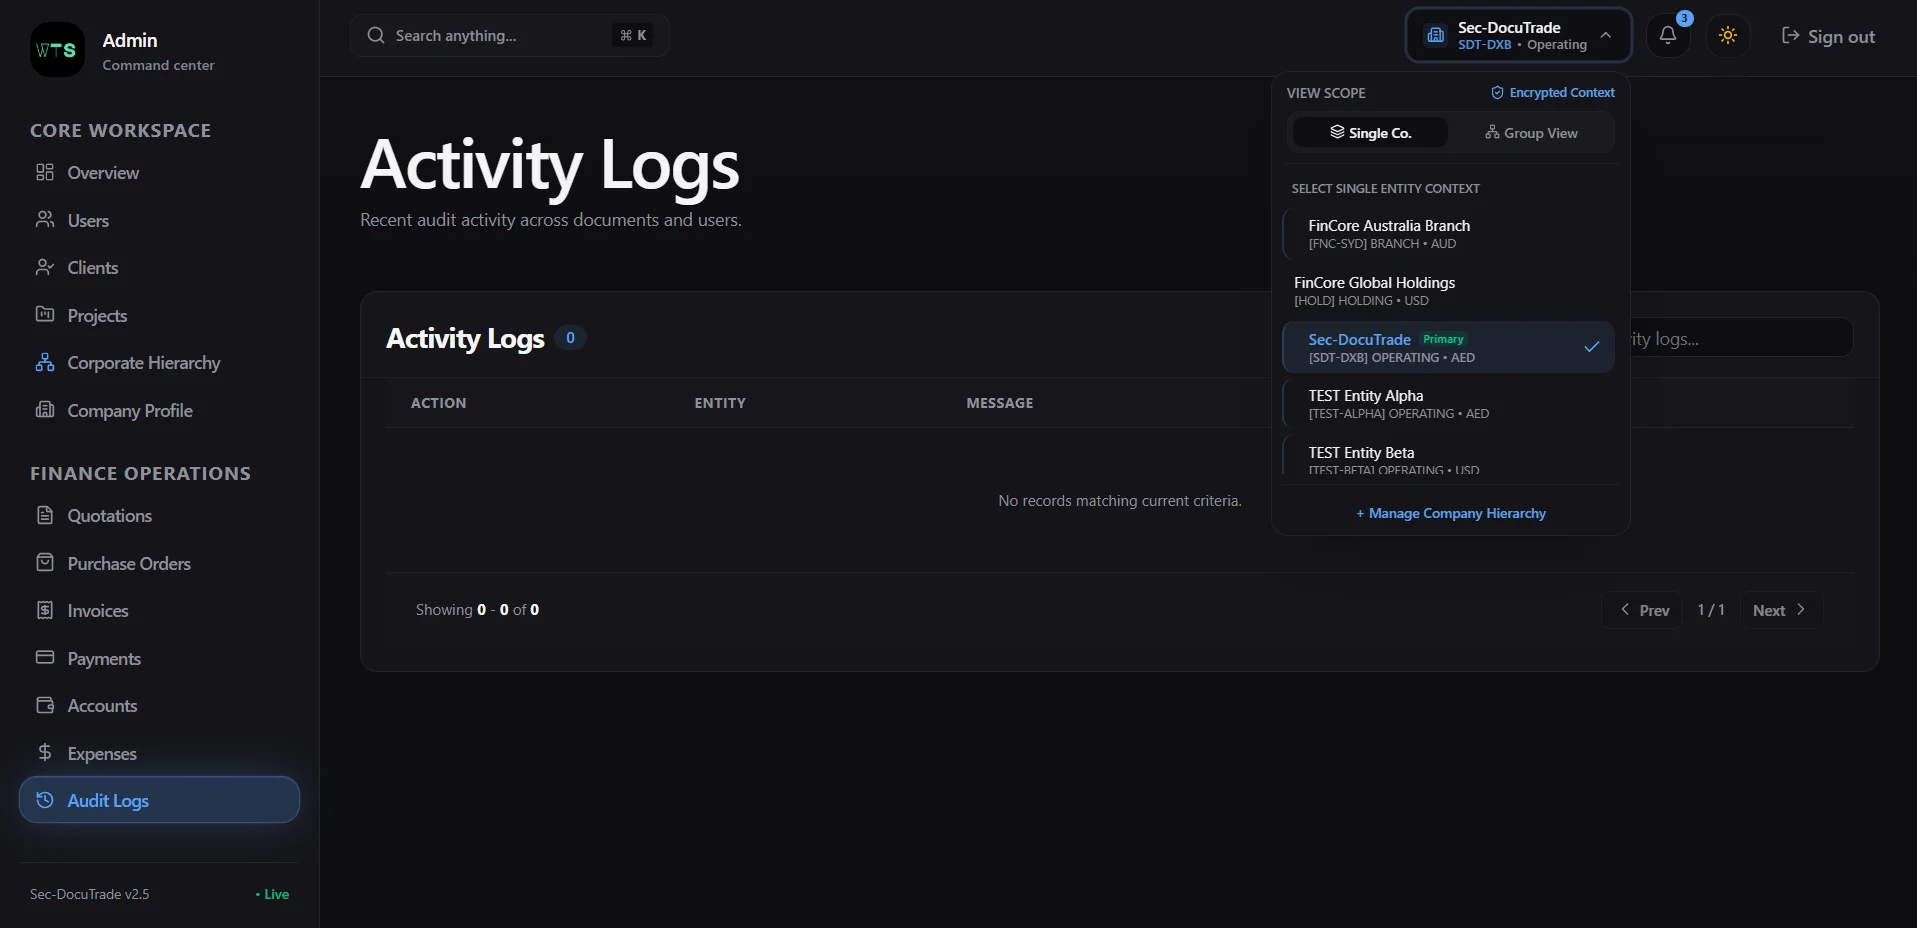Click the WTS logo icon
Image resolution: width=1917 pixels, height=928 pixels.
[57, 50]
